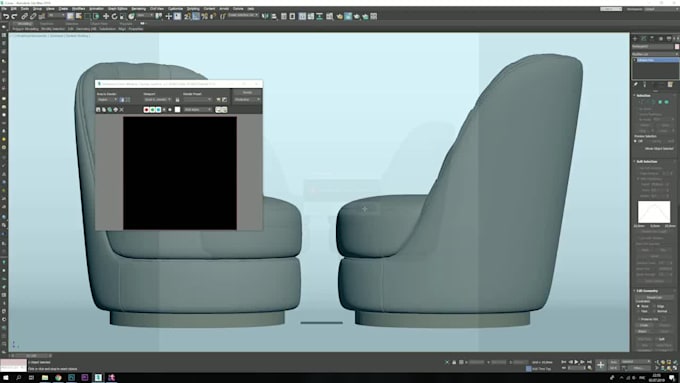The height and width of the screenshot is (383, 680).
Task: Toggle the blue channel in render window
Action: (x=158, y=110)
